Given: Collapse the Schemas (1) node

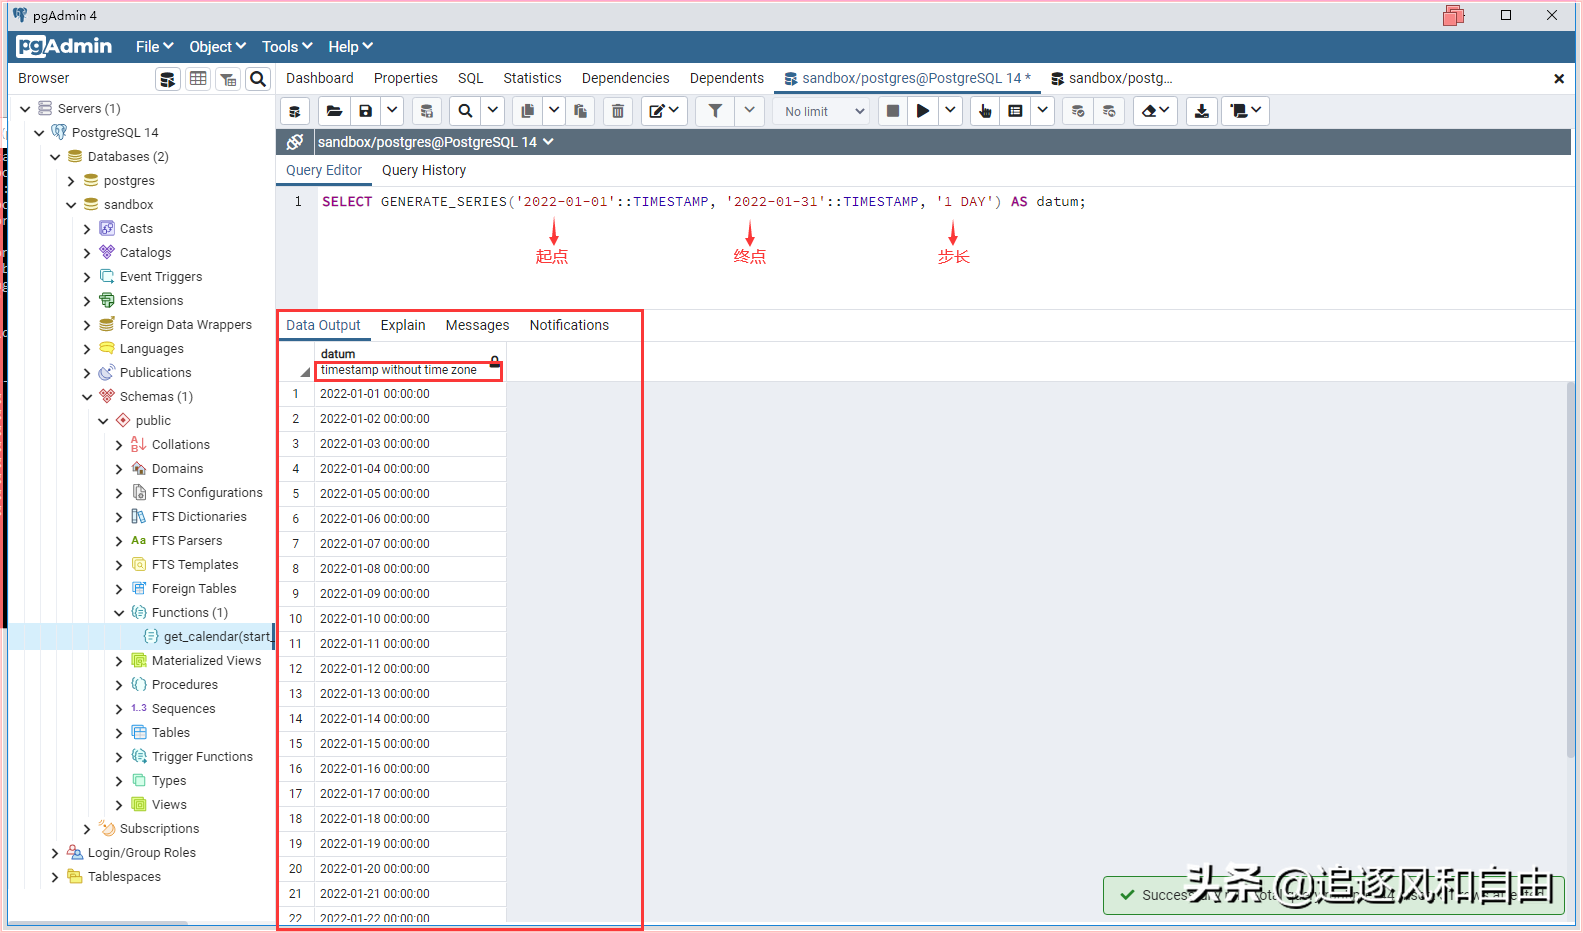Looking at the screenshot, I should click(87, 397).
